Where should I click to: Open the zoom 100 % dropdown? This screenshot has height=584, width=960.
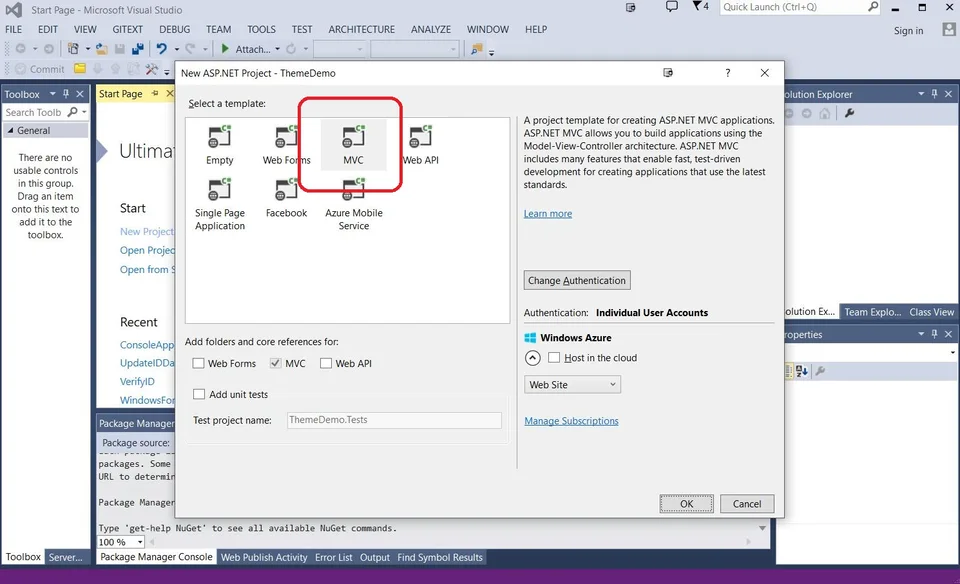(140, 542)
